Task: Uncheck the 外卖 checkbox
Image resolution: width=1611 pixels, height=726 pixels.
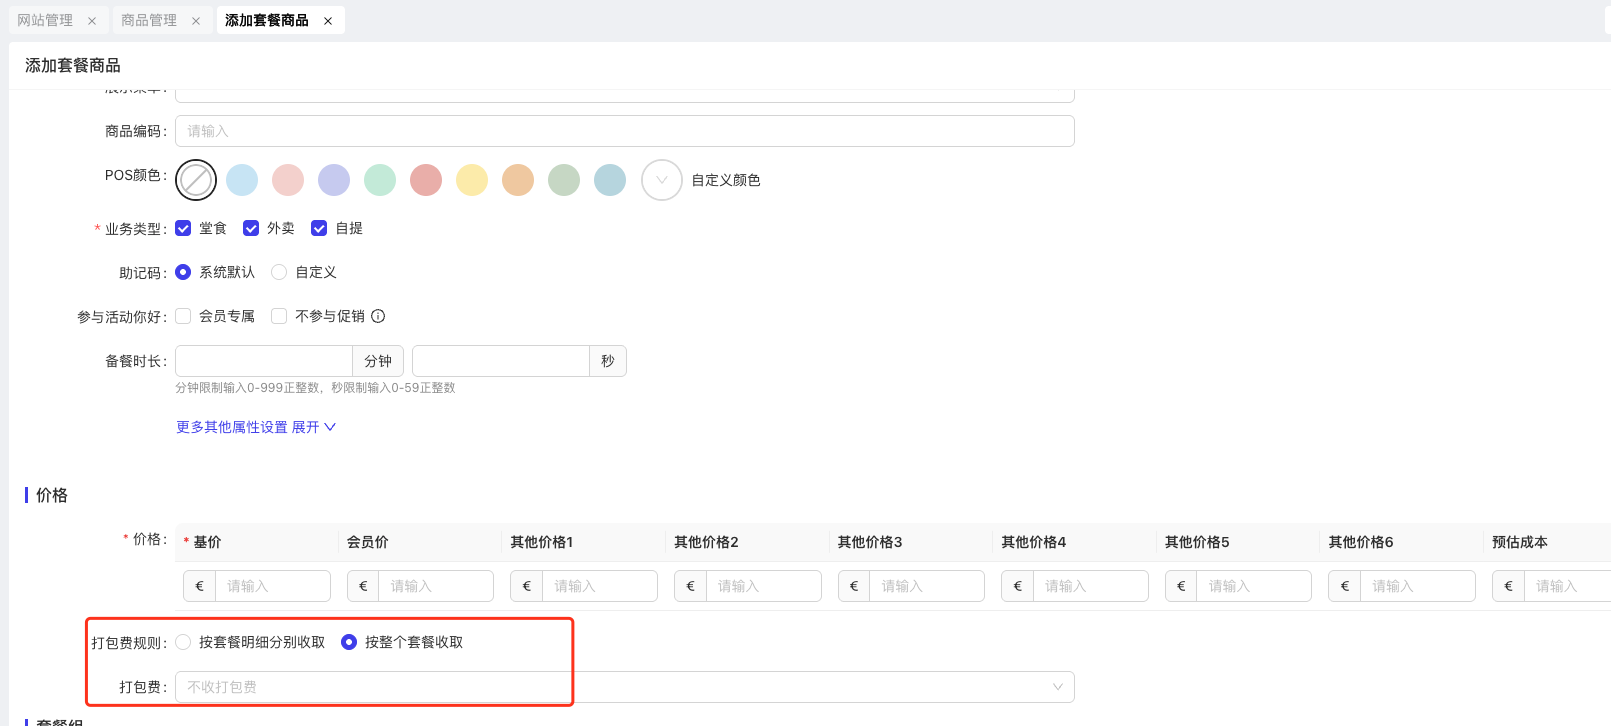Action: click(x=251, y=228)
